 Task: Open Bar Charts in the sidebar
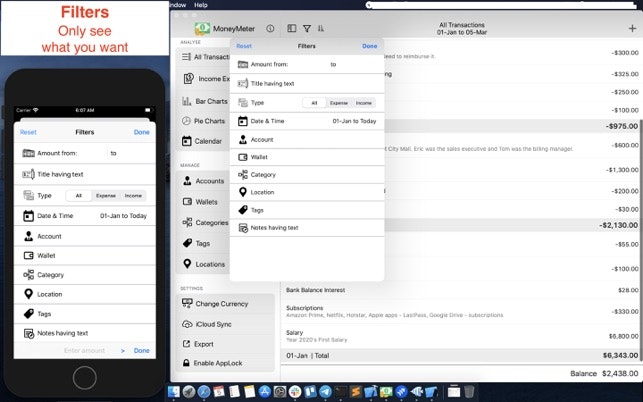pos(205,101)
